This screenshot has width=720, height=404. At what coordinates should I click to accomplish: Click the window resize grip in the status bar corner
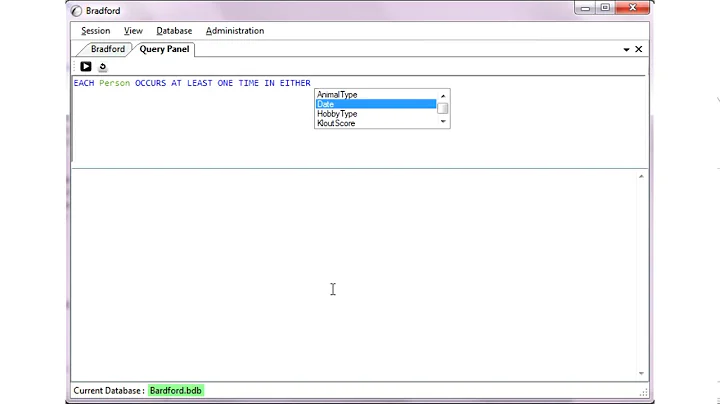pos(644,392)
